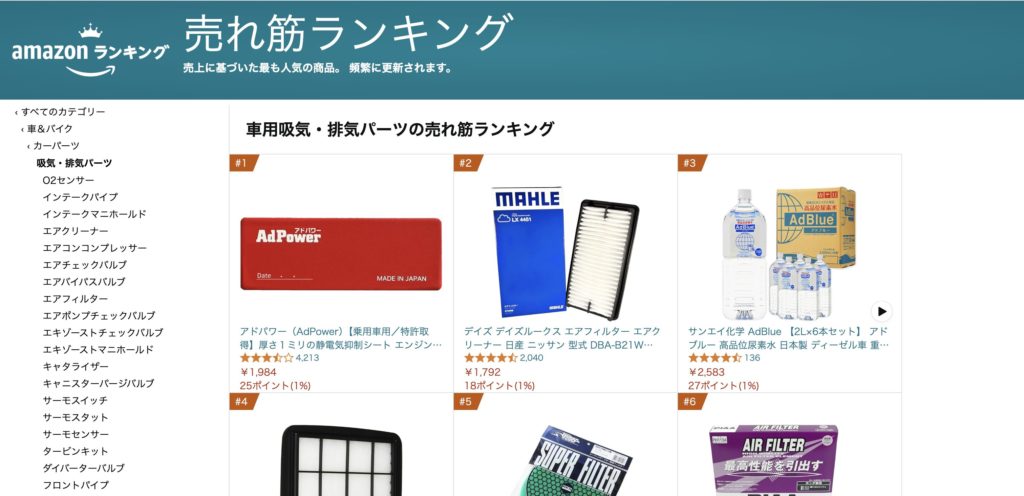Go up to カーパーツ category

[x=53, y=146]
